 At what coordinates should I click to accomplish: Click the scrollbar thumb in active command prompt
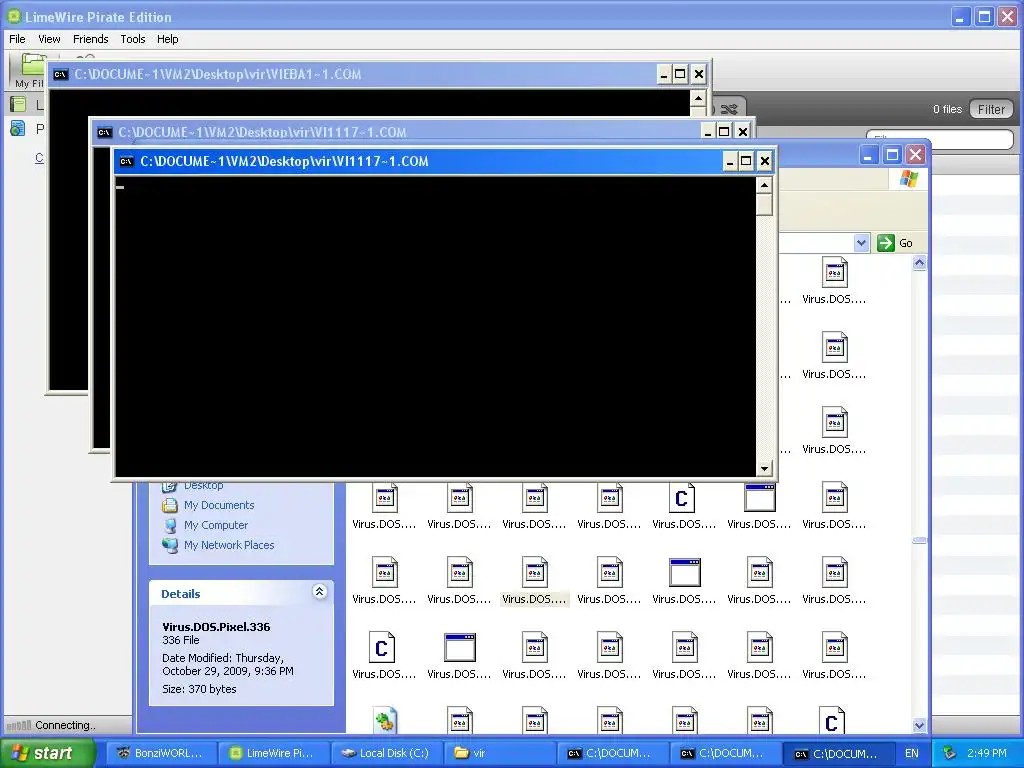point(764,204)
